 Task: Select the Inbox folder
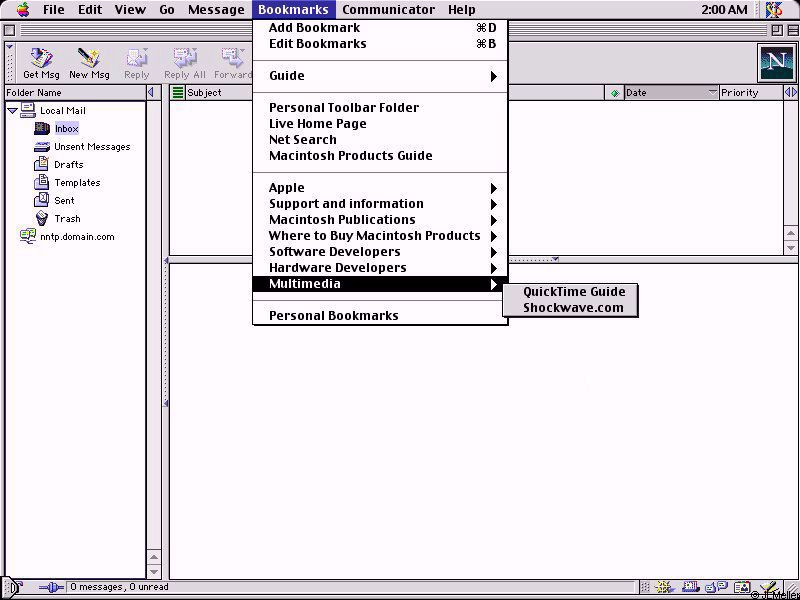click(66, 129)
